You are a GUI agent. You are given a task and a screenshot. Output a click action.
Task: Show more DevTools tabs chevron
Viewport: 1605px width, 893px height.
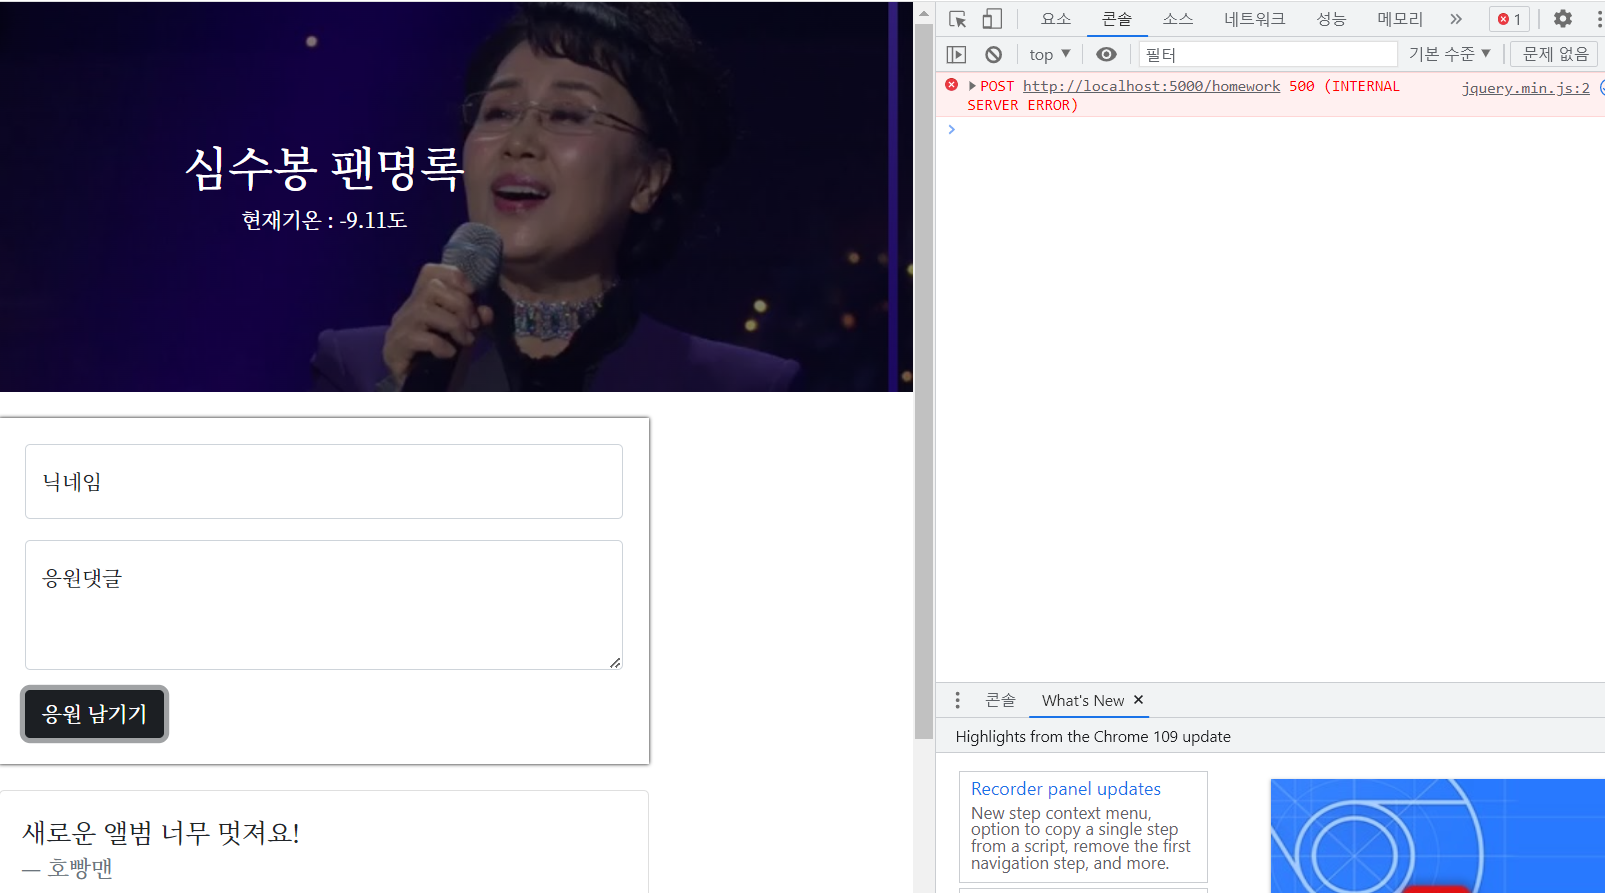[x=1456, y=19]
